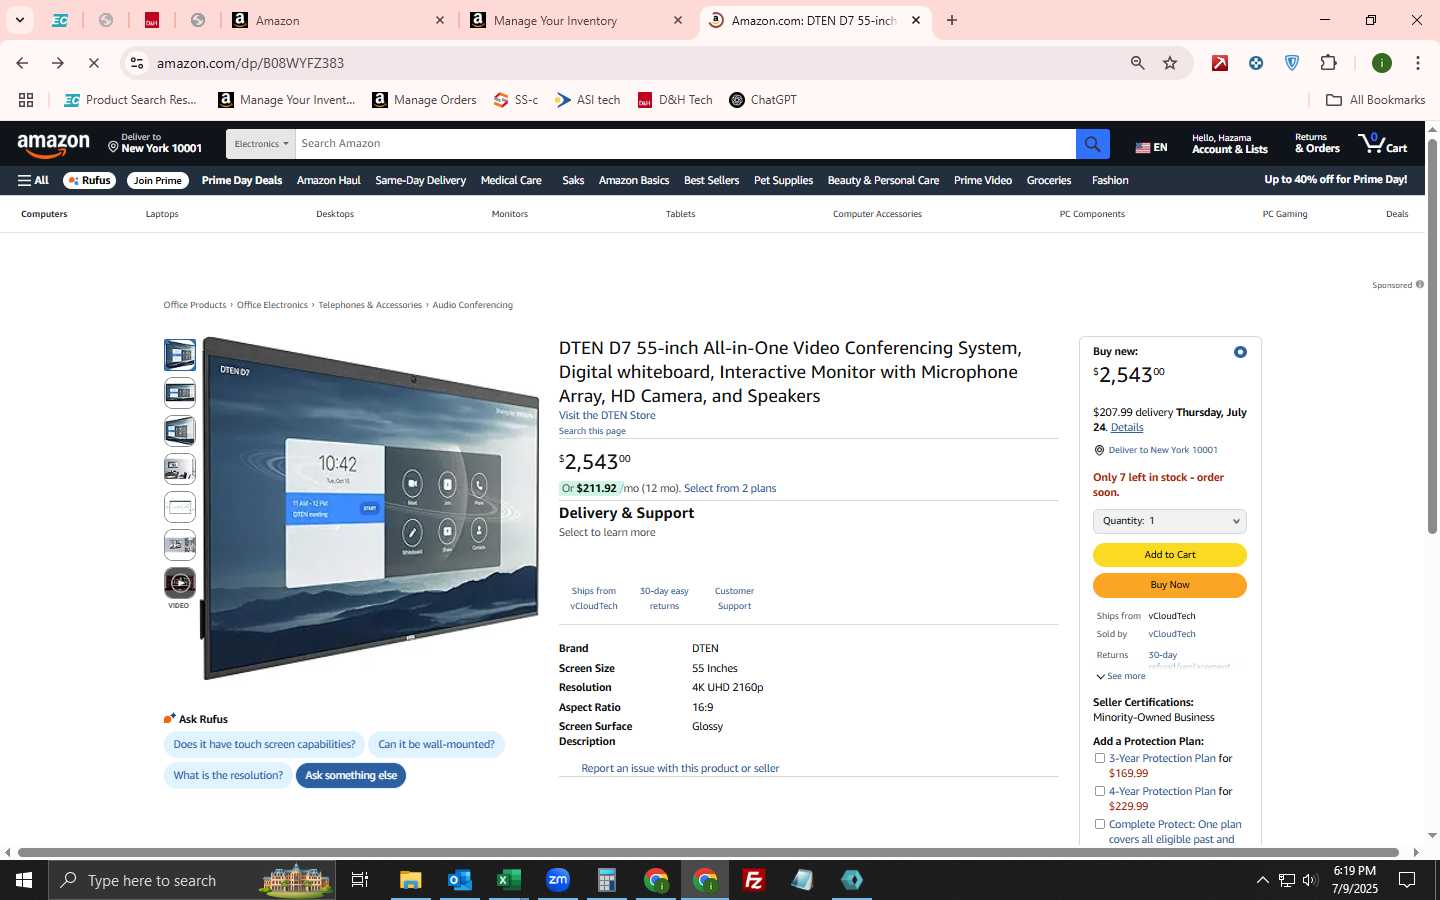Viewport: 1440px width, 900px height.
Task: Click the page vertical scrollbar
Action: point(1432,338)
